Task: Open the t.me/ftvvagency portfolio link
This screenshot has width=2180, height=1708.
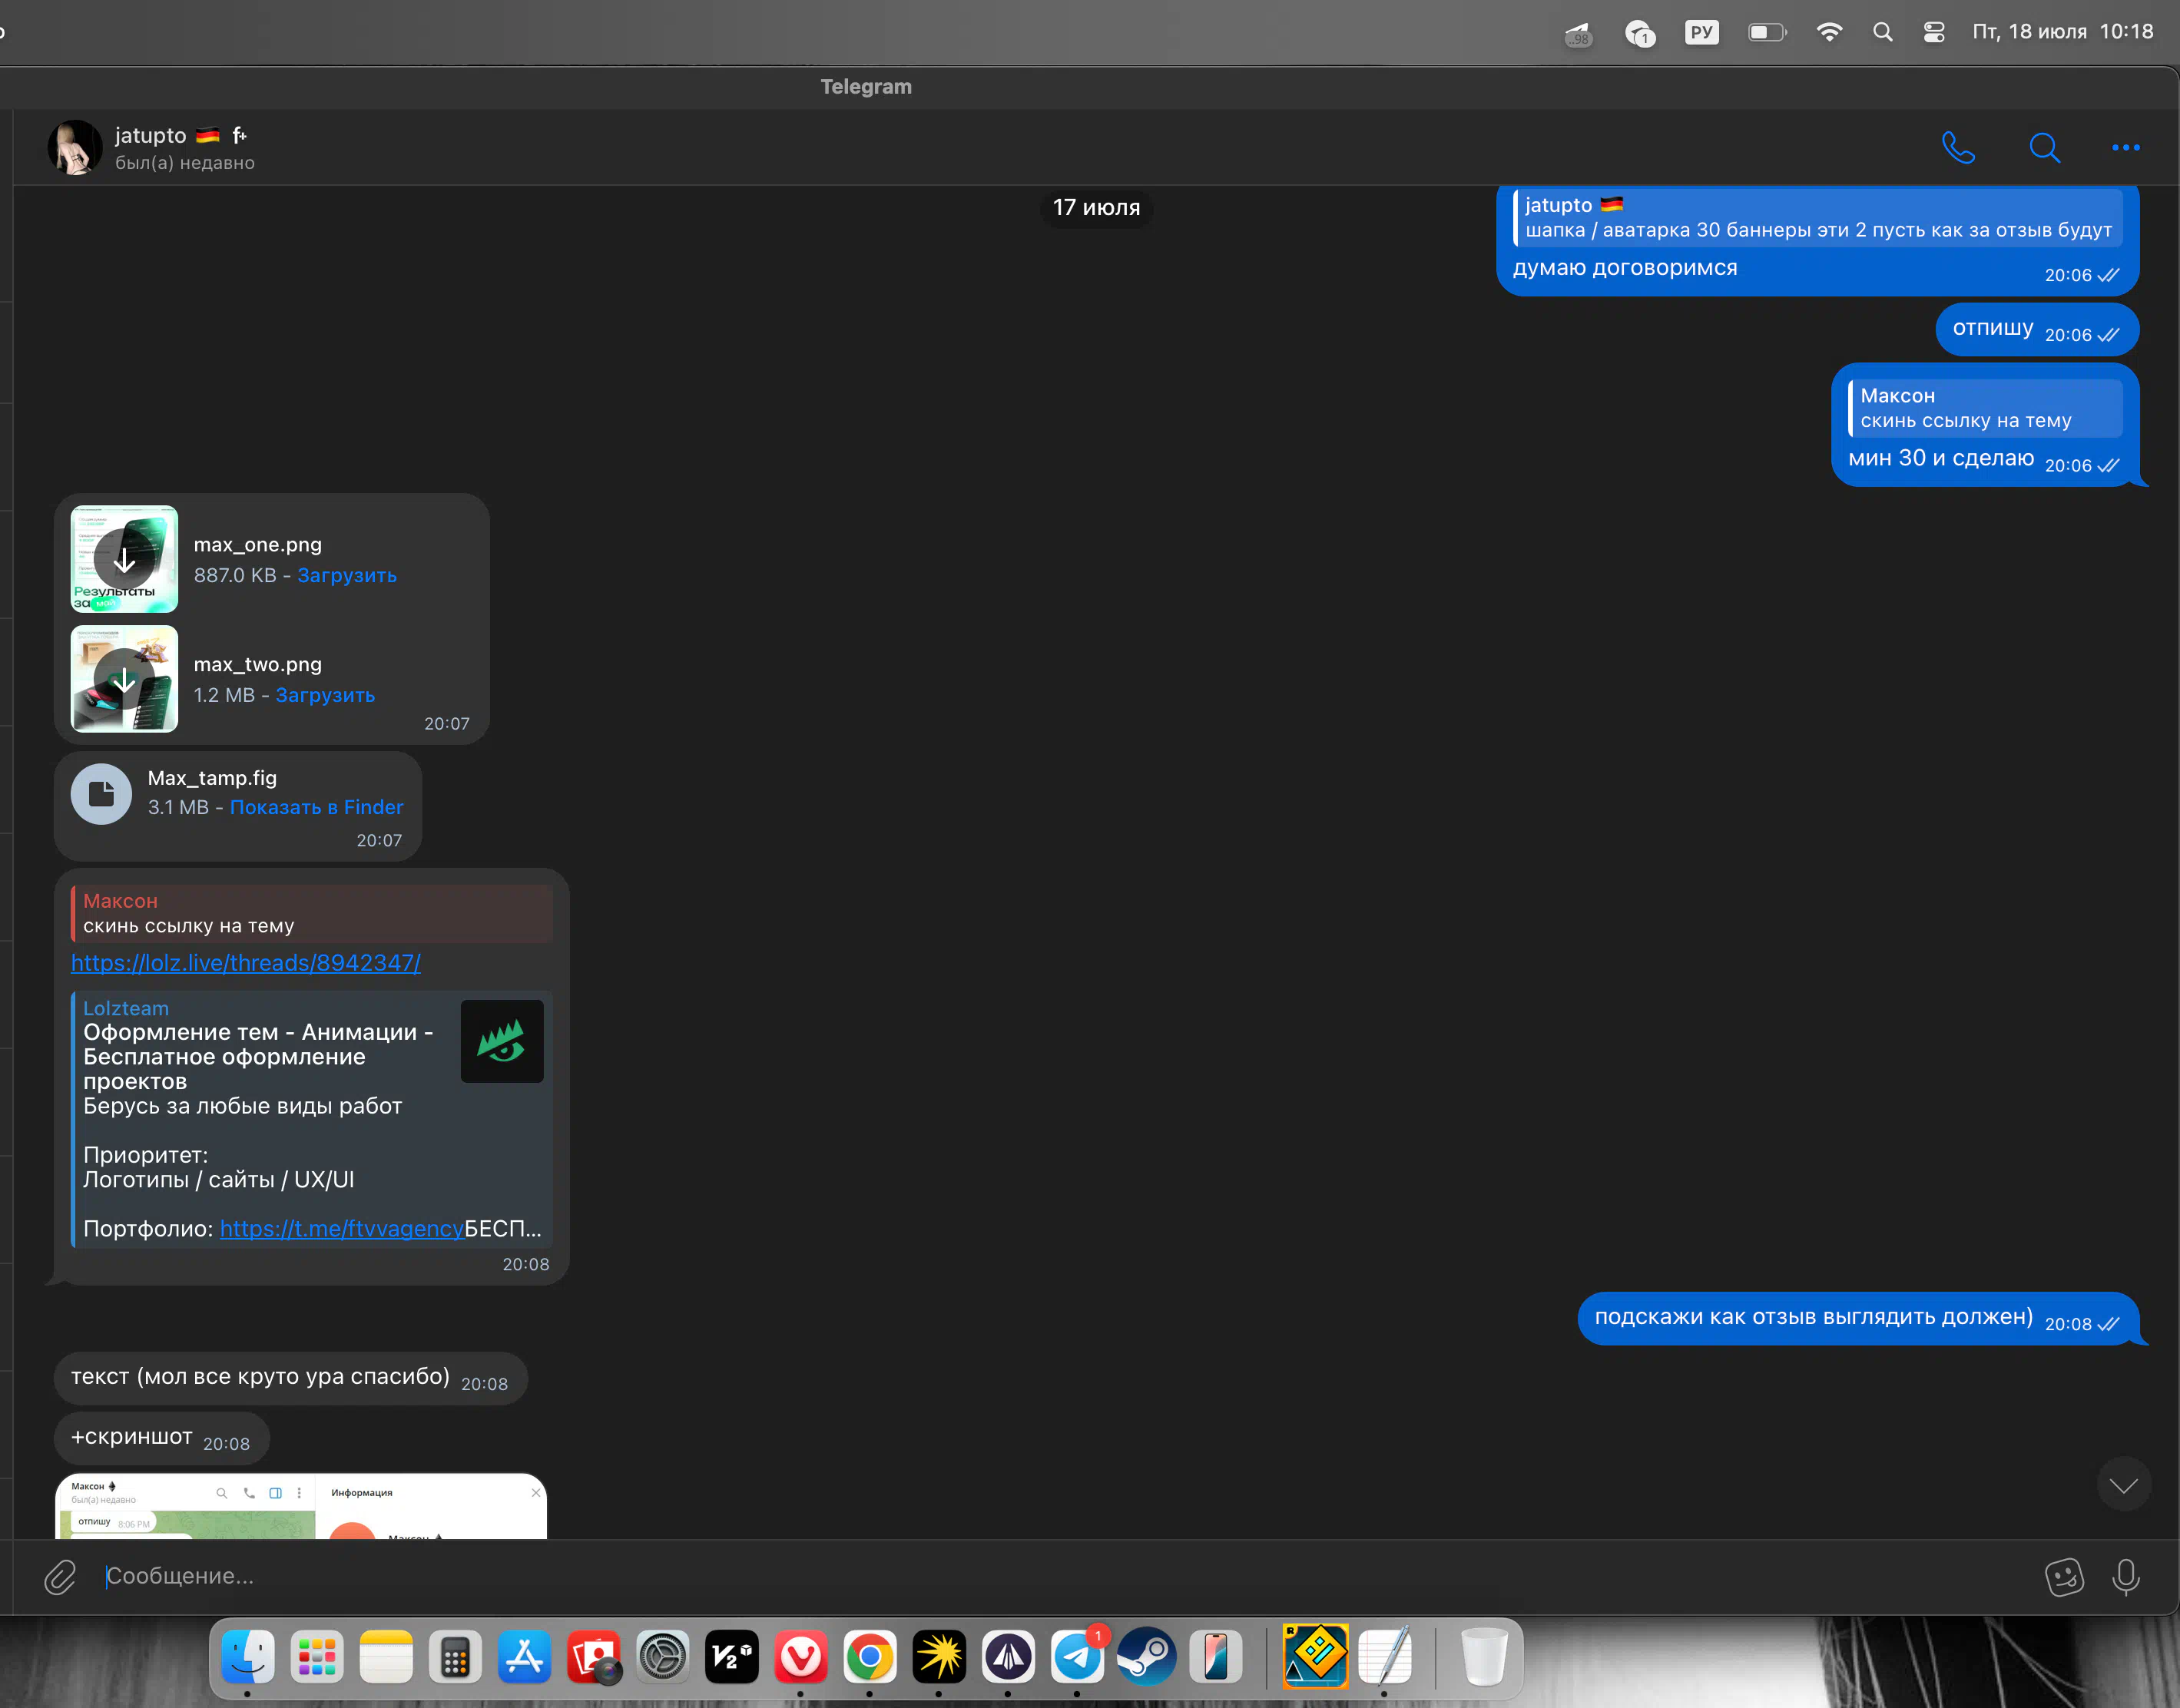Action: click(342, 1229)
